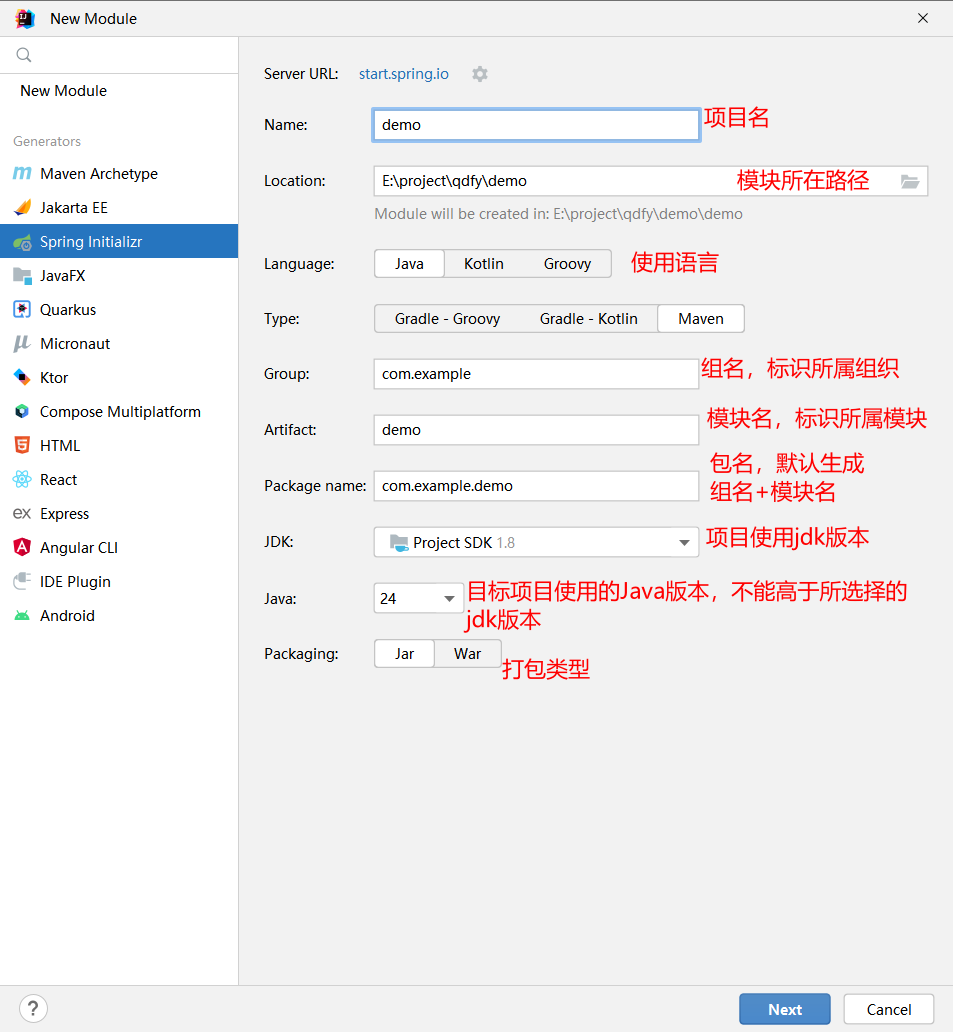Select Ktor generator entry
The height and width of the screenshot is (1032, 953).
click(119, 378)
